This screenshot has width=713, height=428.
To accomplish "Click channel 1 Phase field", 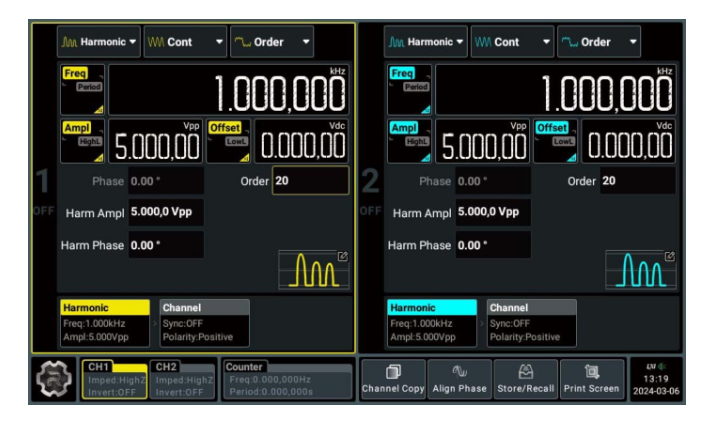I will tap(166, 181).
